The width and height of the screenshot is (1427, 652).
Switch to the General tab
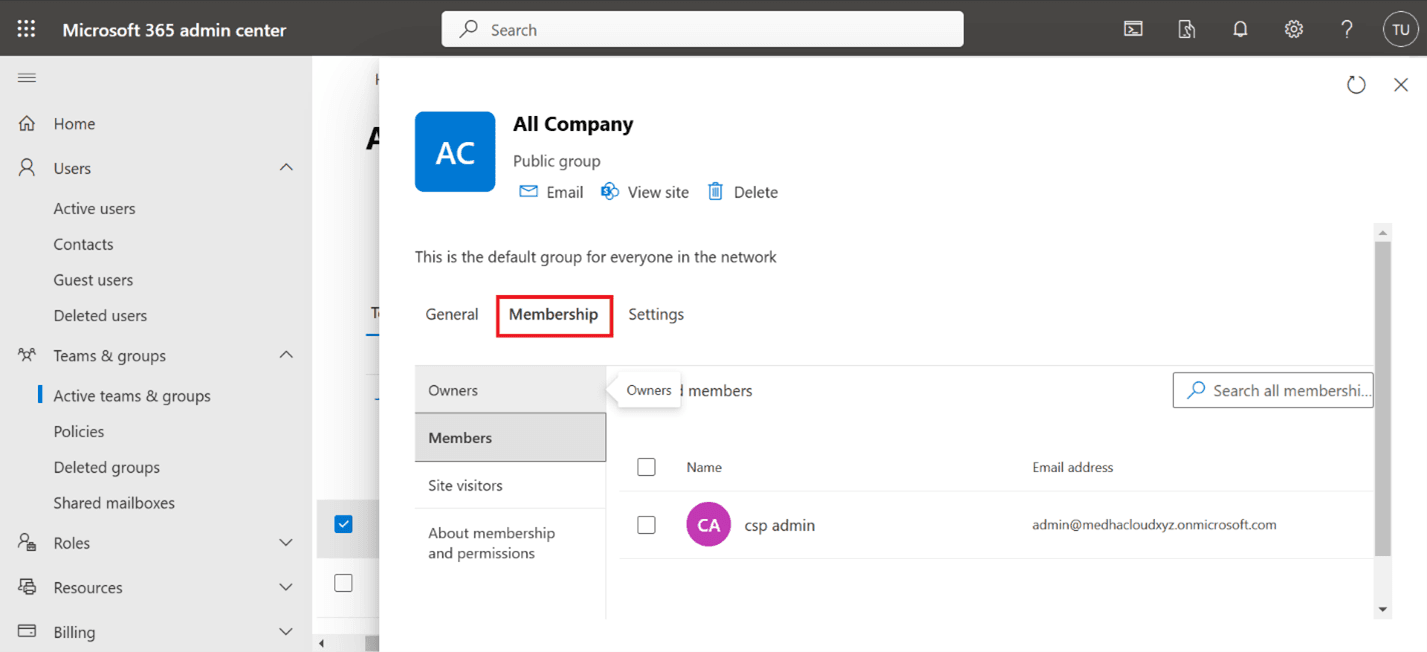click(451, 313)
